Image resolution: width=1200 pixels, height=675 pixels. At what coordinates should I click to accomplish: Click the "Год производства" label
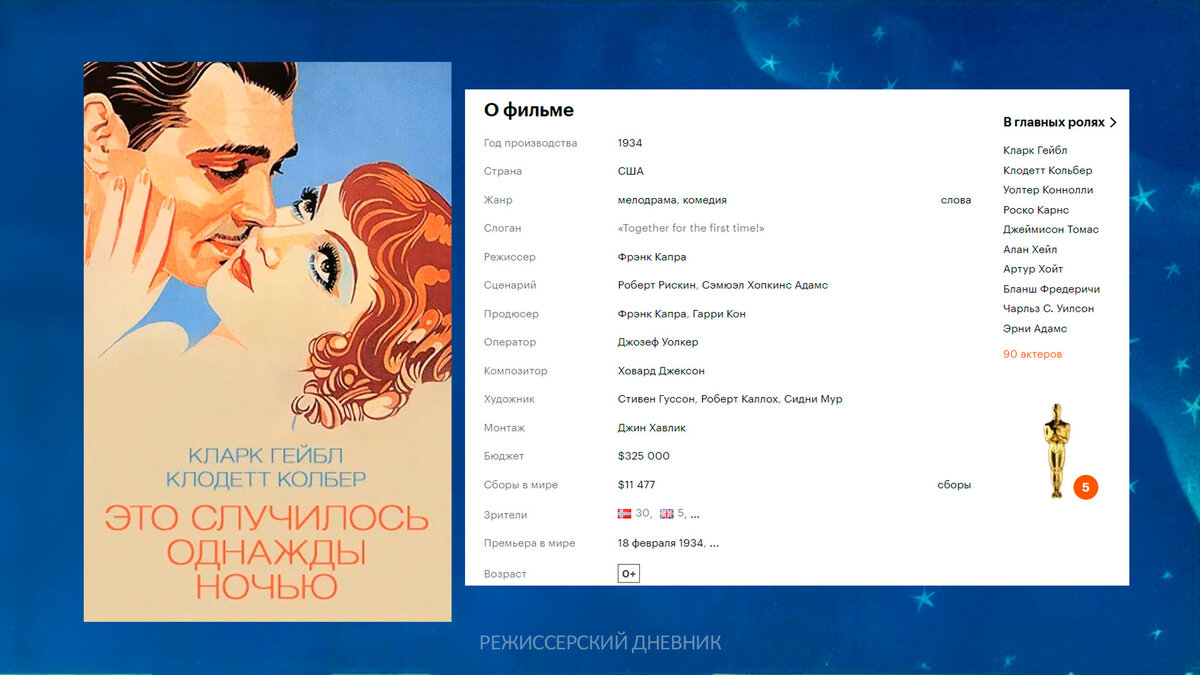(x=531, y=143)
